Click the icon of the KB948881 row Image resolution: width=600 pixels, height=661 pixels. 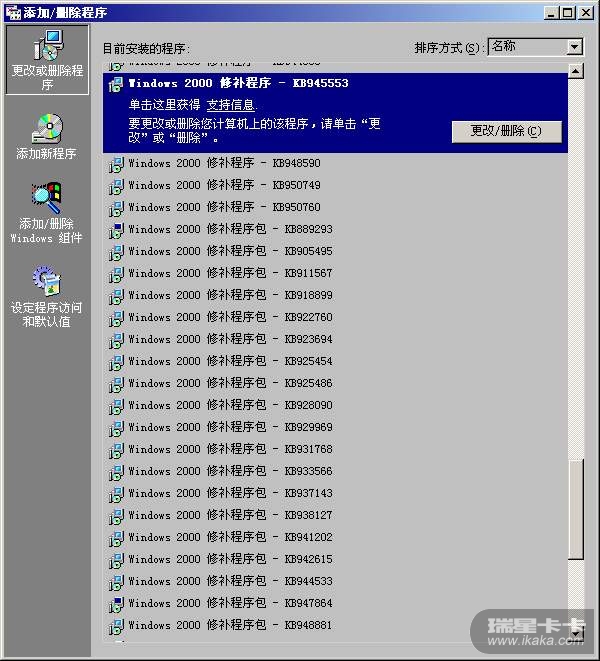pyautogui.click(x=116, y=626)
